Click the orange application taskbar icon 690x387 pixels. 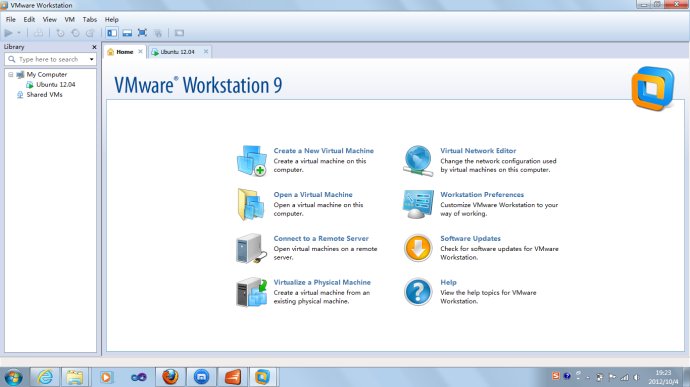coord(232,377)
